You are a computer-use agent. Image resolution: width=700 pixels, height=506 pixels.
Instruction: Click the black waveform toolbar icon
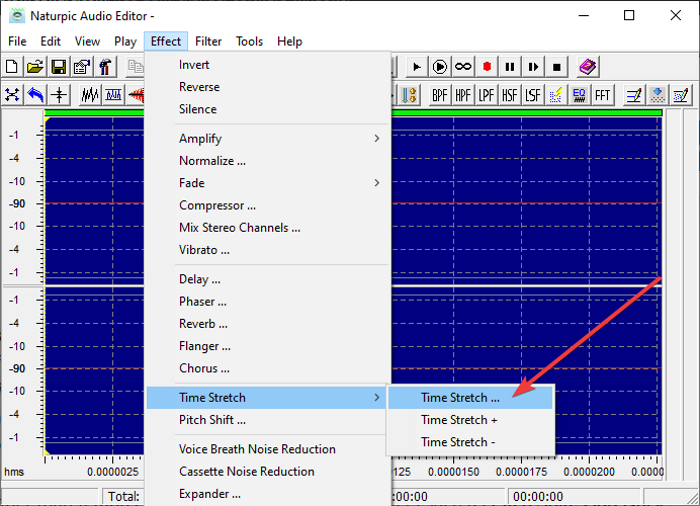90,95
